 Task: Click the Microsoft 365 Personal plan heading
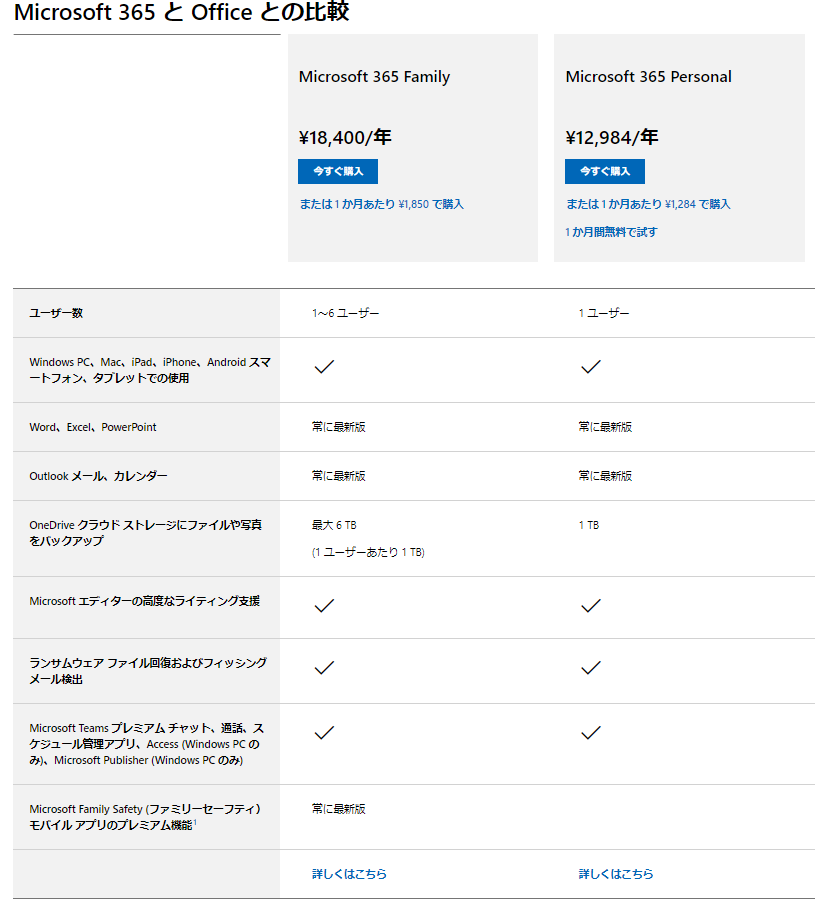click(648, 77)
